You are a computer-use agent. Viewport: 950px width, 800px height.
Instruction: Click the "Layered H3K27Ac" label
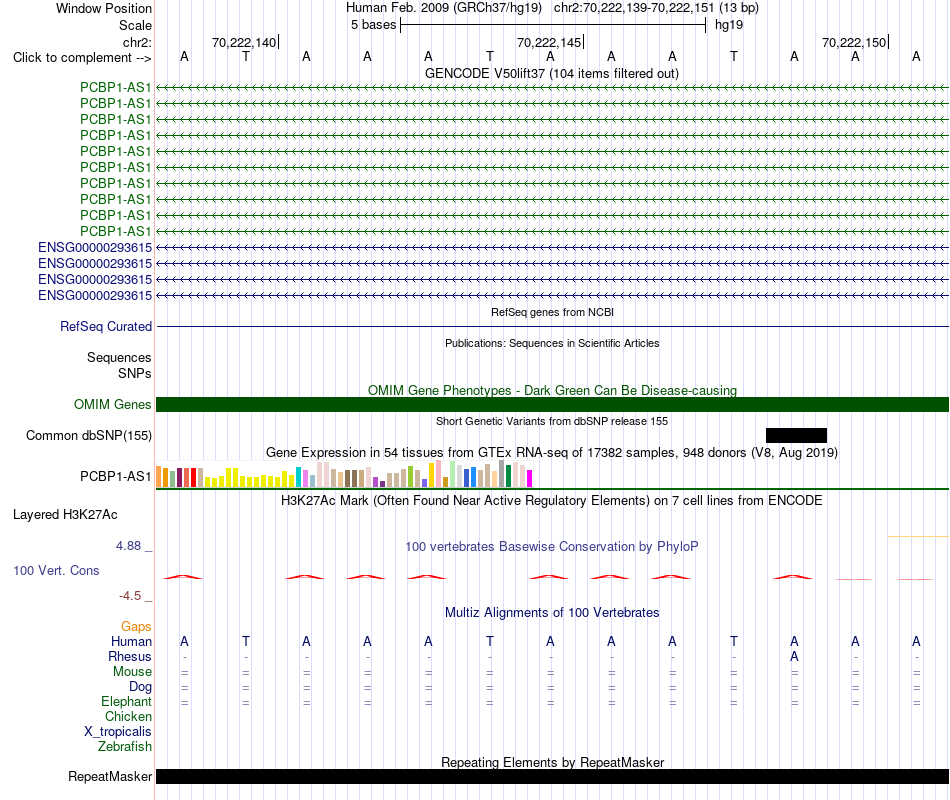tap(65, 515)
